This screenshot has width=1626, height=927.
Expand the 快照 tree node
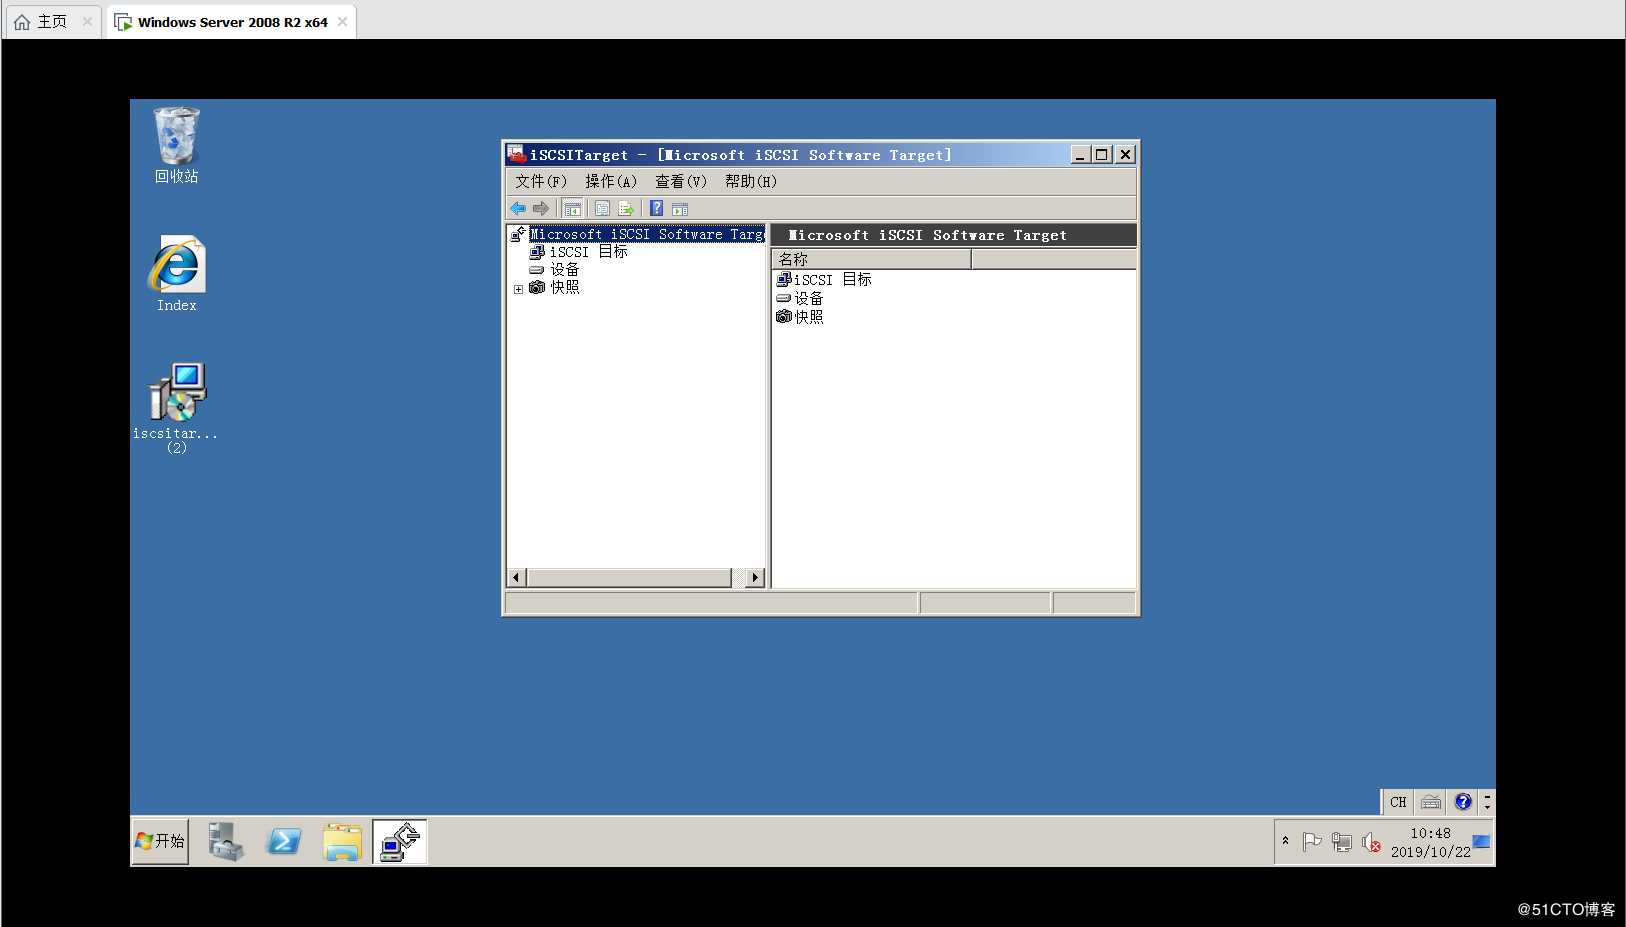click(518, 289)
